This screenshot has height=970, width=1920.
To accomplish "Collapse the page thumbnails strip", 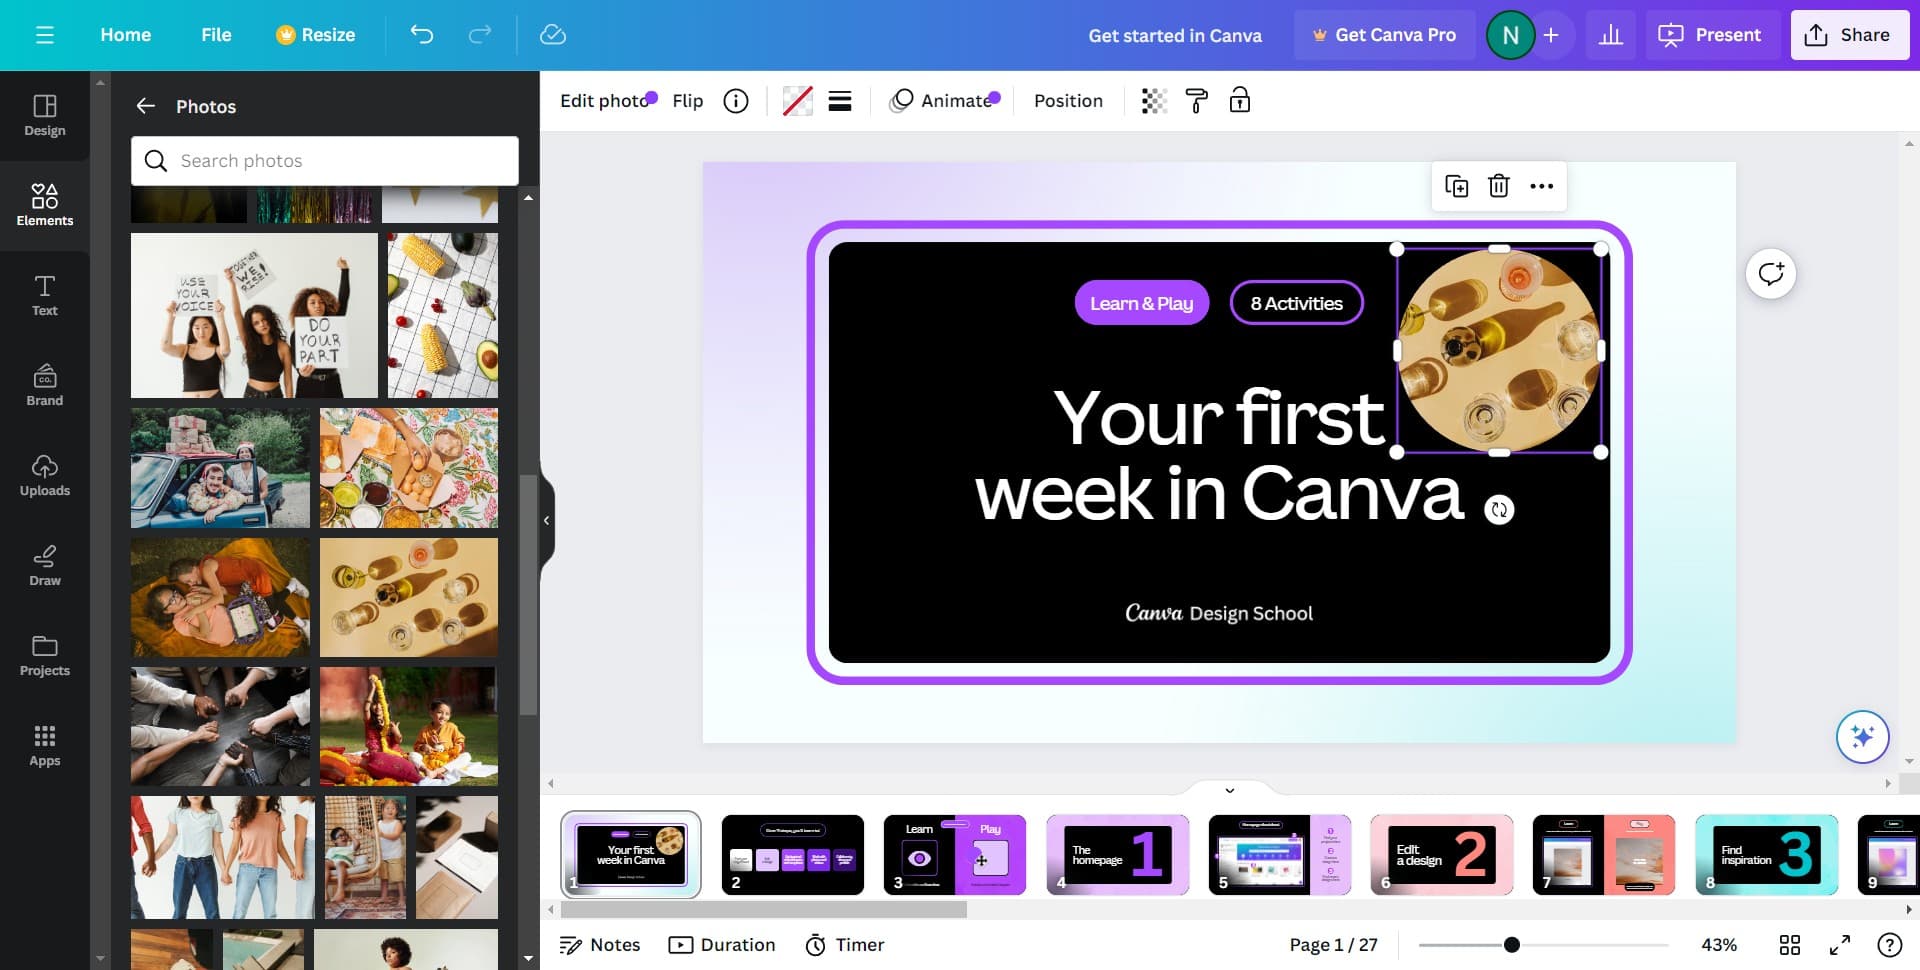I will tap(1230, 790).
